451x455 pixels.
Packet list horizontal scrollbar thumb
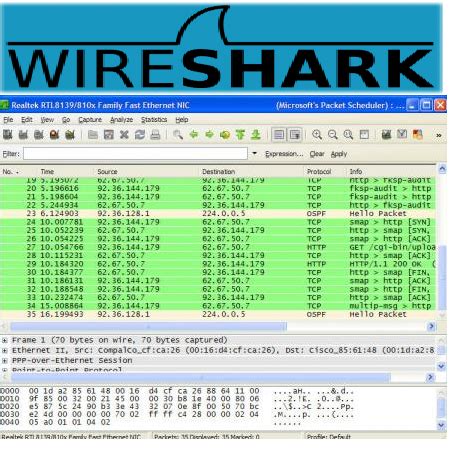[x=148, y=326]
